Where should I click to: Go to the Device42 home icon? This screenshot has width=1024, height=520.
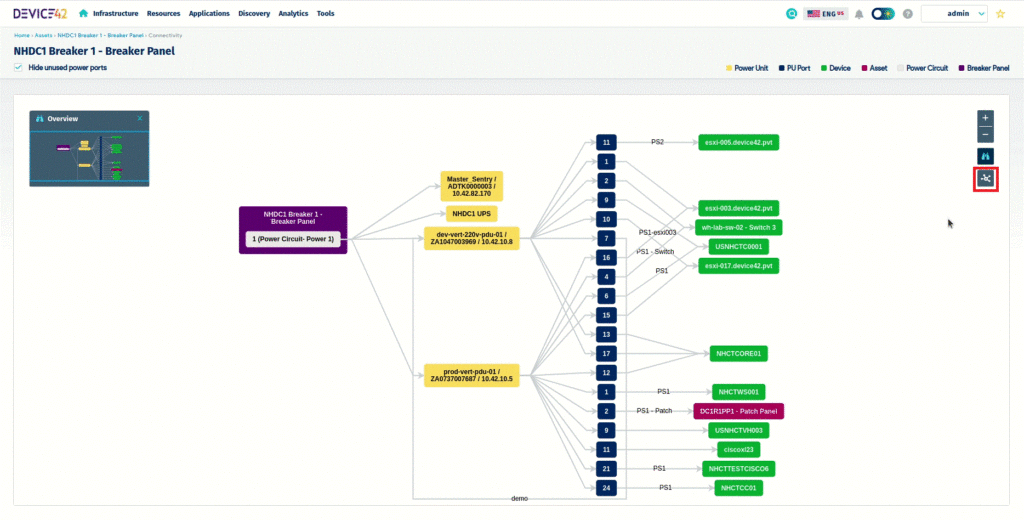point(84,13)
